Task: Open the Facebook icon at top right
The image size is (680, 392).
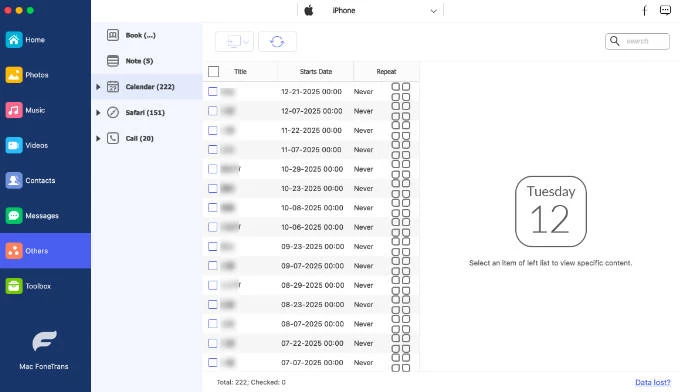Action: point(645,10)
